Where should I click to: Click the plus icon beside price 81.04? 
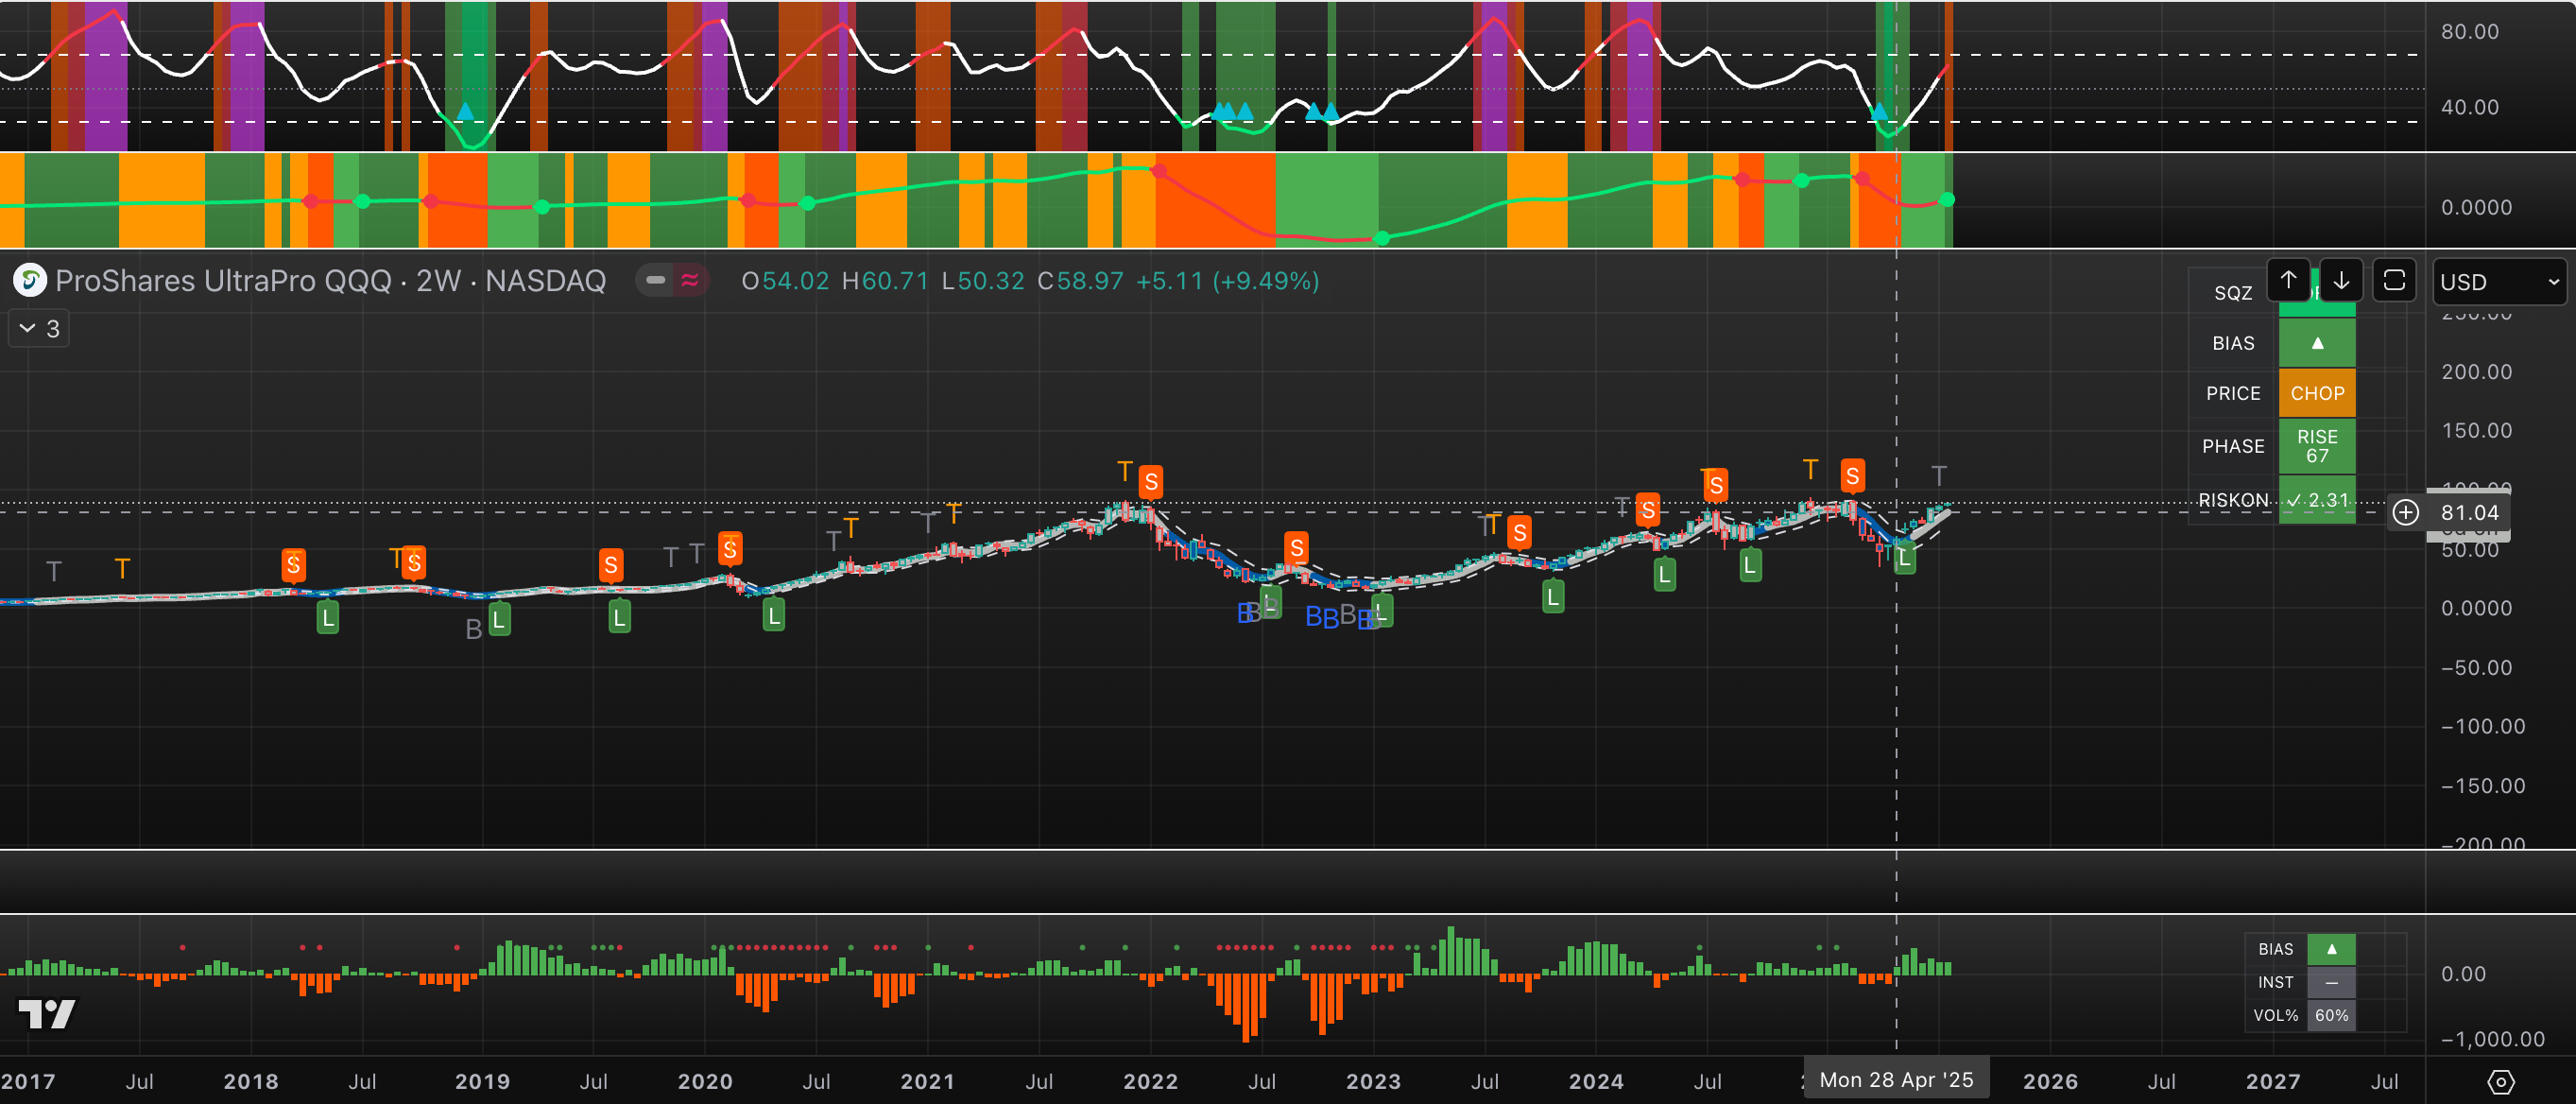tap(2405, 513)
